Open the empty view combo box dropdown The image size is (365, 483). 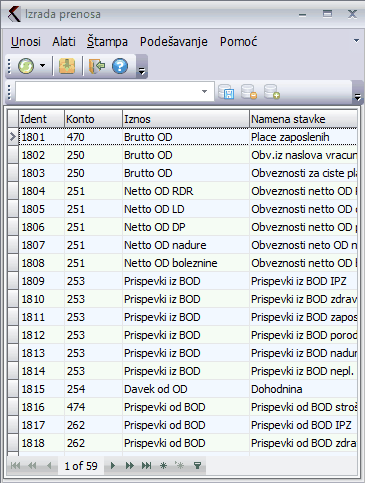coord(204,91)
